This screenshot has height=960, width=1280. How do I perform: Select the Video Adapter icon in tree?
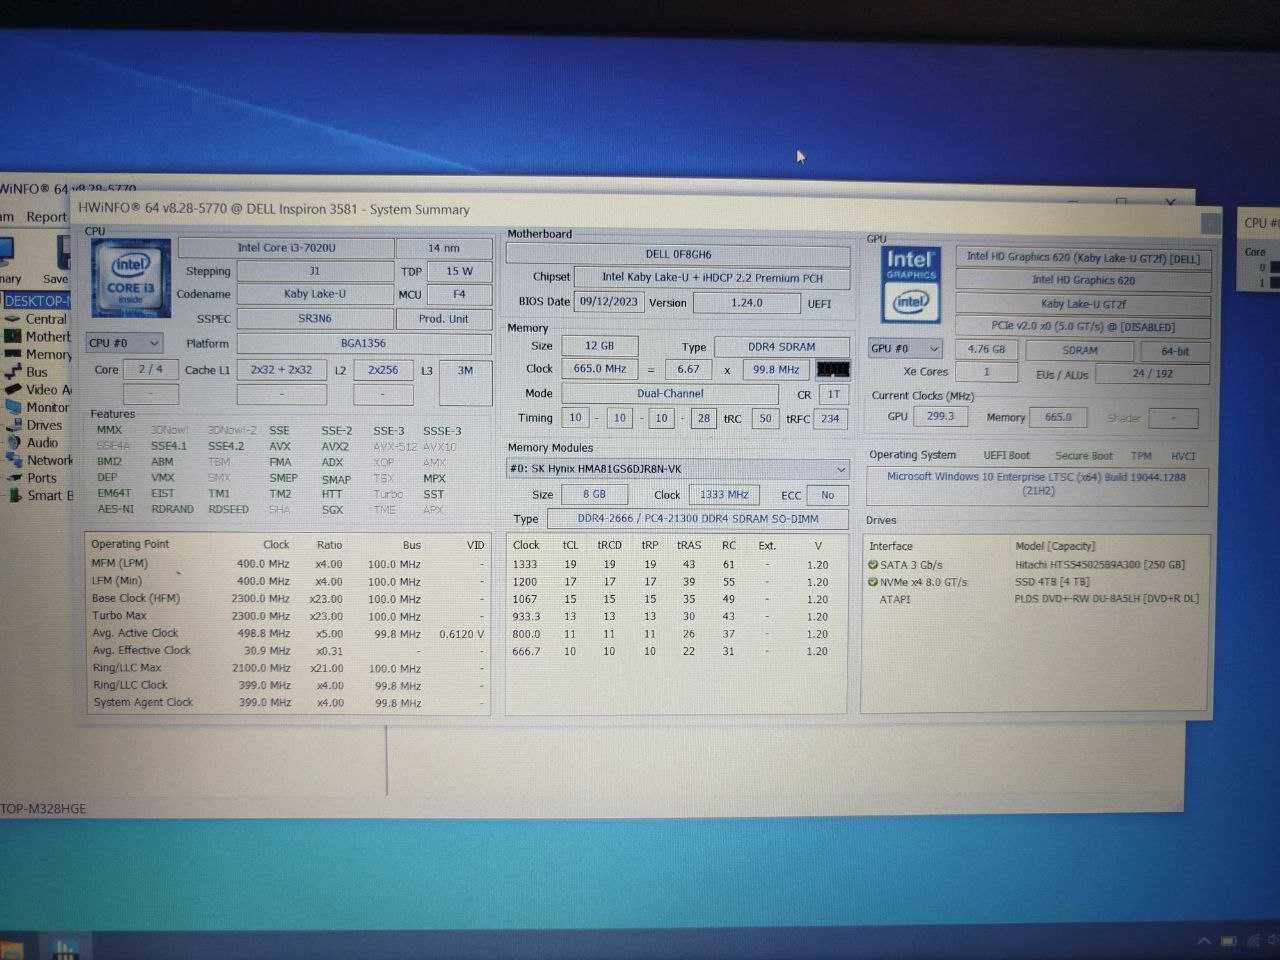click(12, 390)
